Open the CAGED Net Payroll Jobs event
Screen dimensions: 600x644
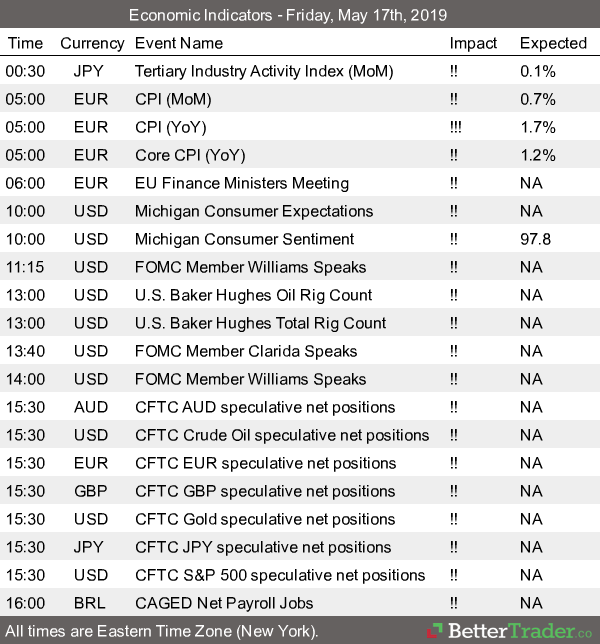point(224,603)
